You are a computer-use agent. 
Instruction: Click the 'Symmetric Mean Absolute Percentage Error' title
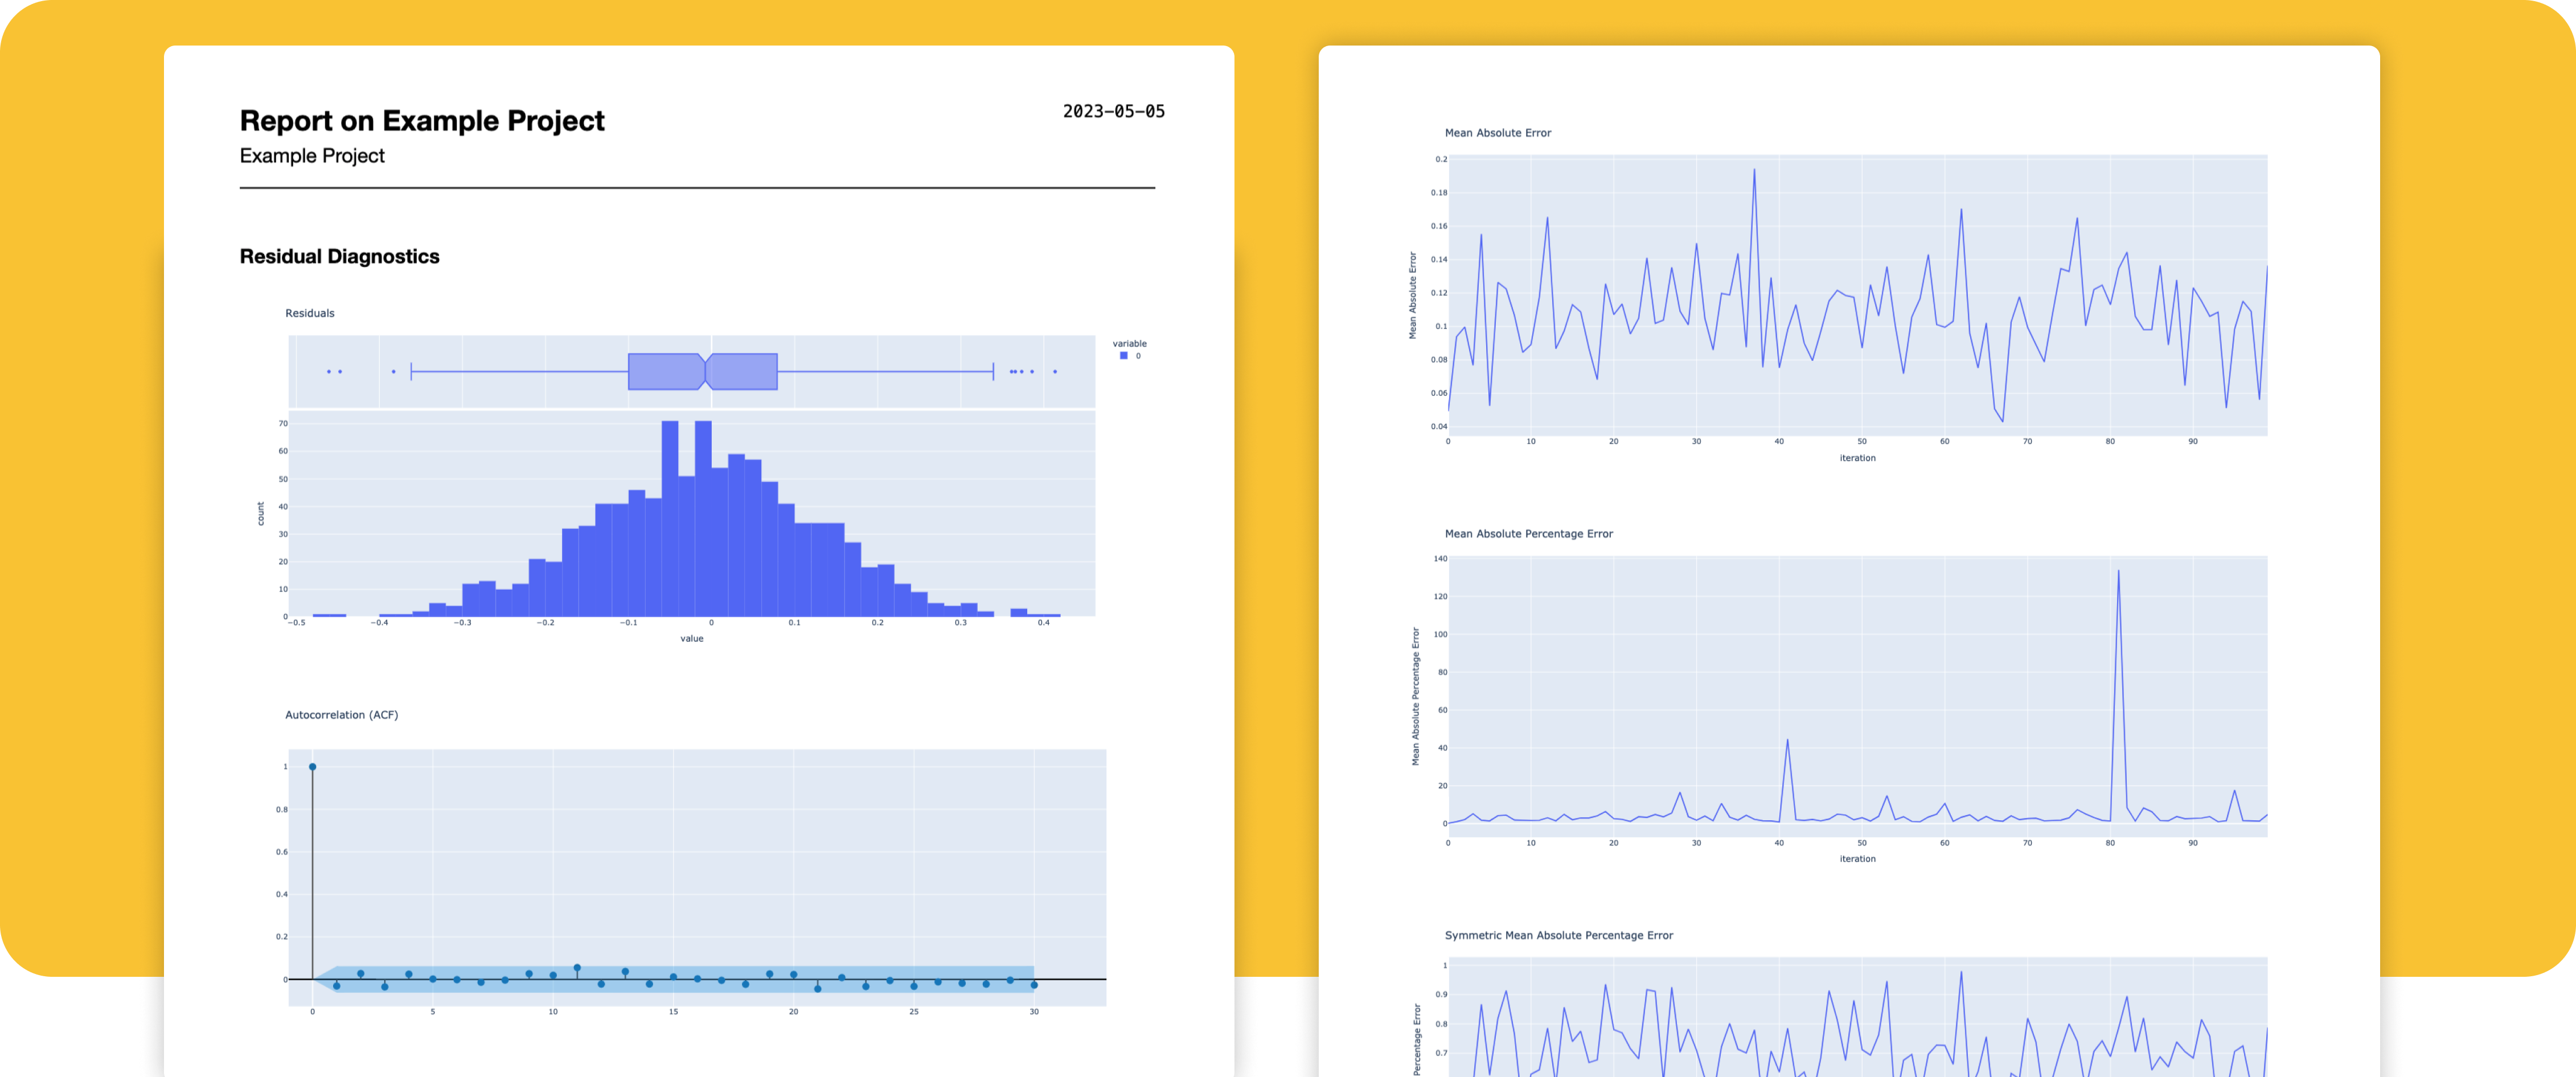click(1558, 935)
